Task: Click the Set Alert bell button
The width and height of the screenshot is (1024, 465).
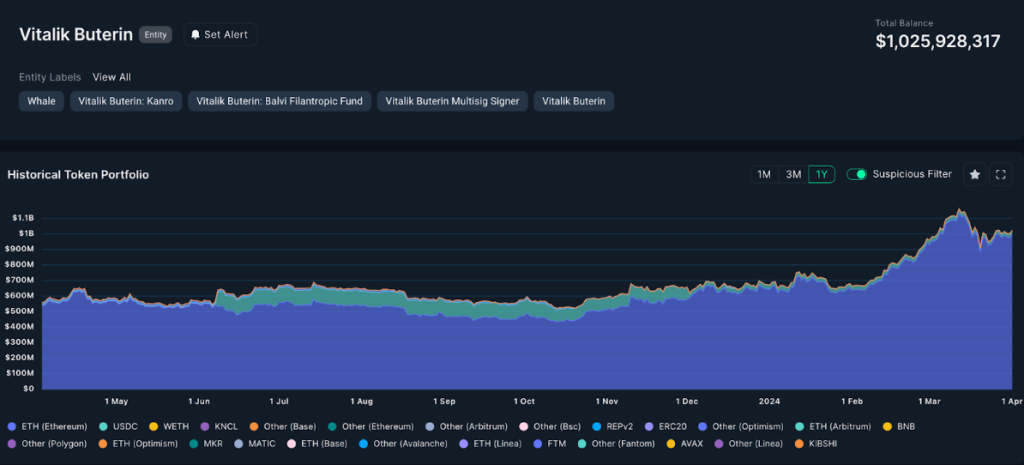Action: point(220,35)
